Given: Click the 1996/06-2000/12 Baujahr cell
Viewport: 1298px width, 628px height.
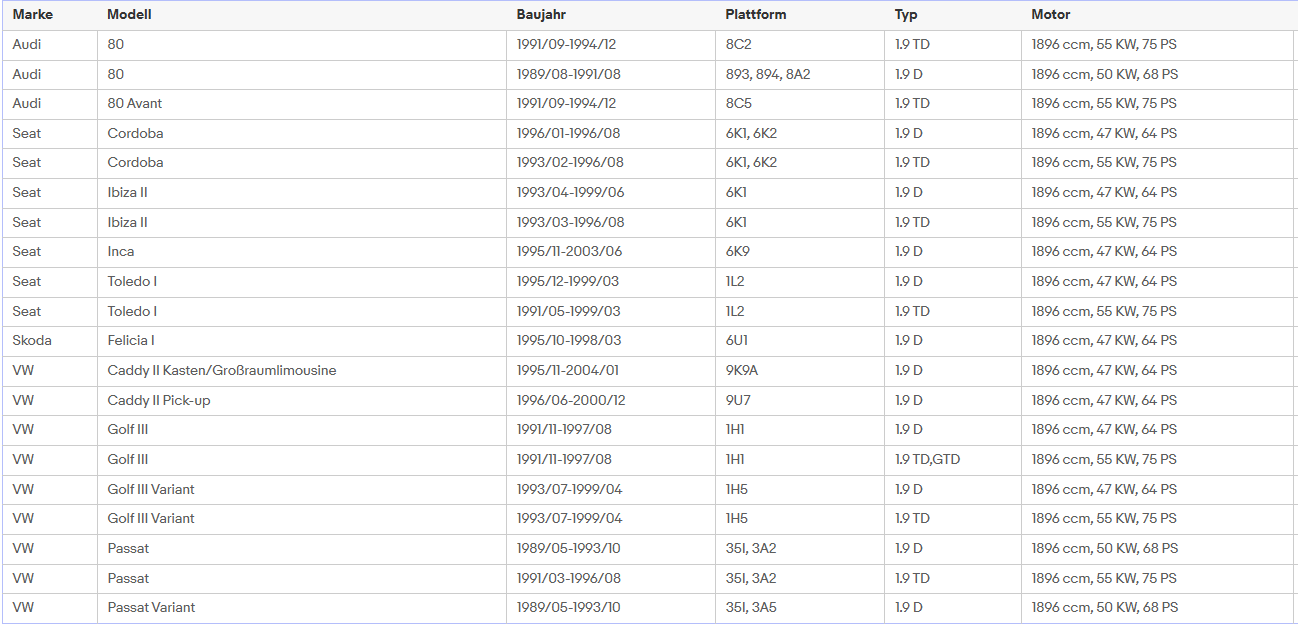Looking at the screenshot, I should (571, 401).
